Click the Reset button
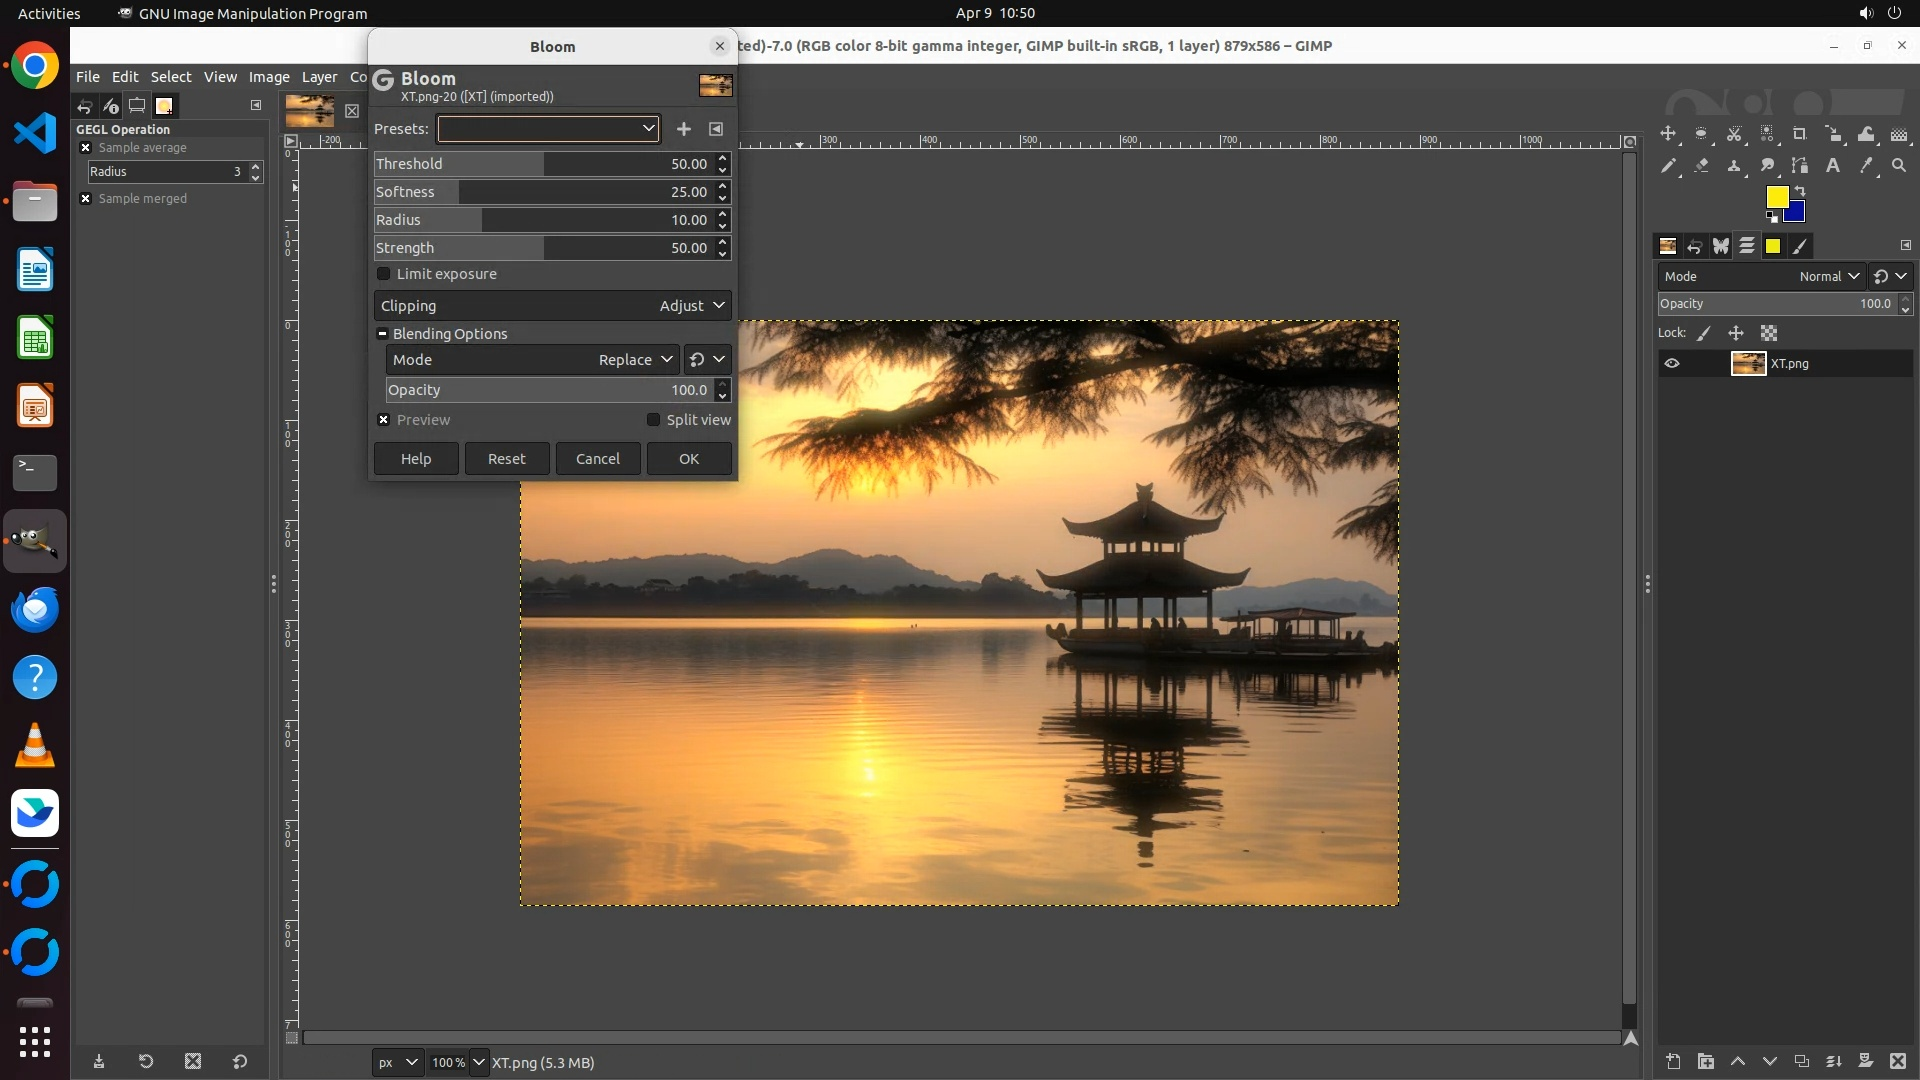 (506, 459)
